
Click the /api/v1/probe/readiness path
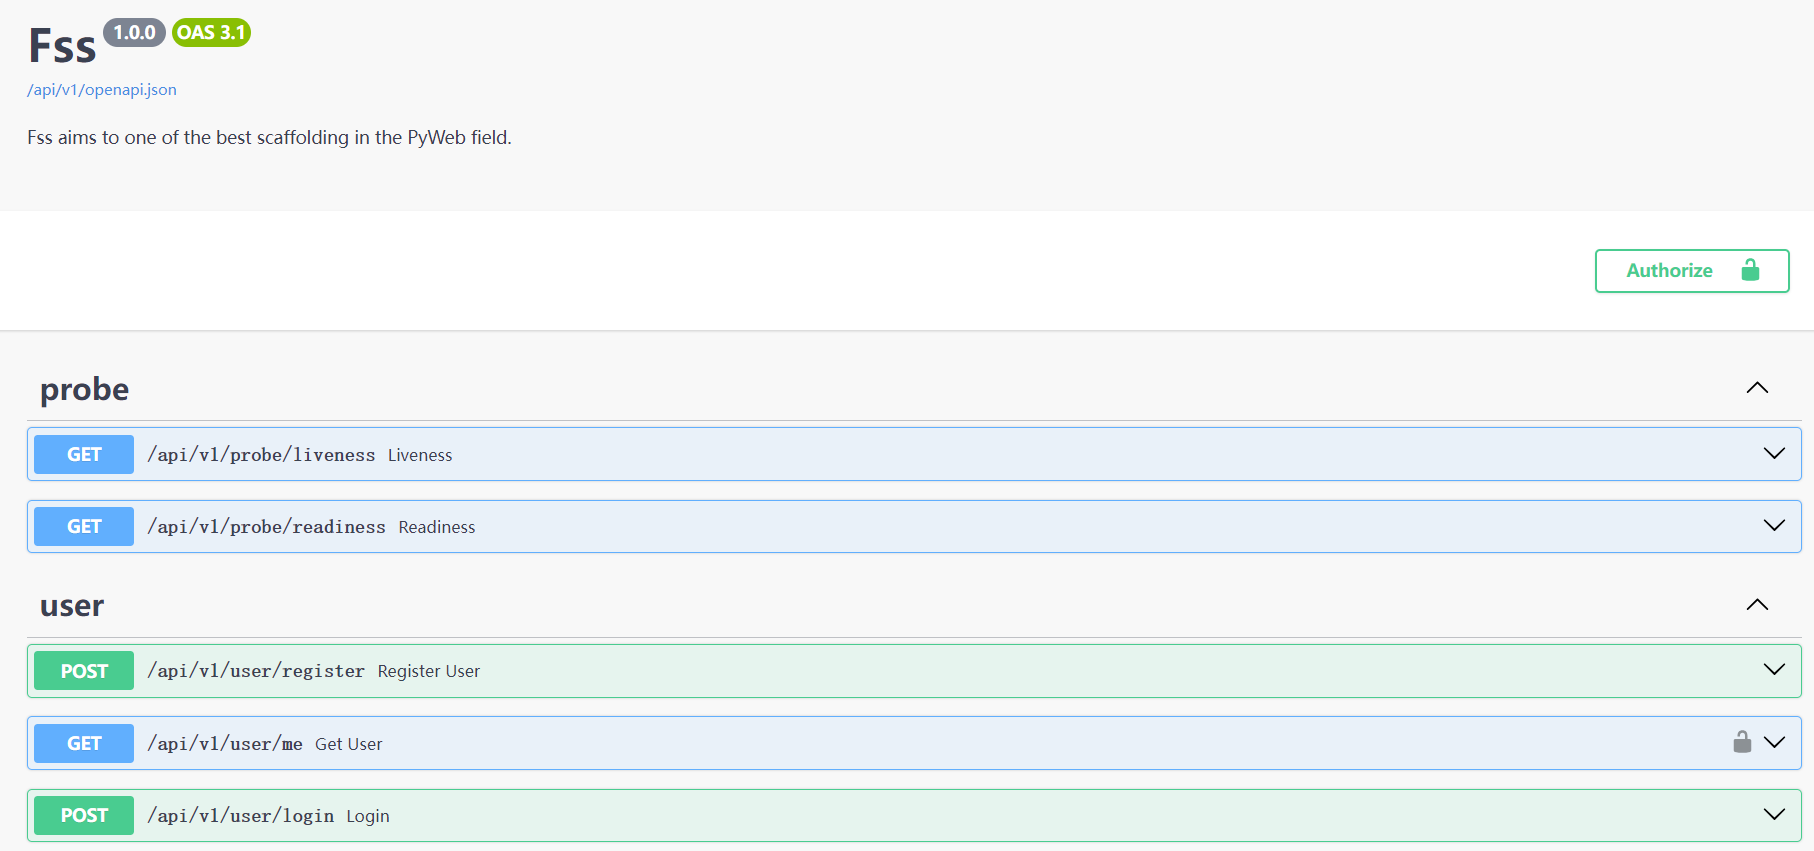pyautogui.click(x=266, y=527)
